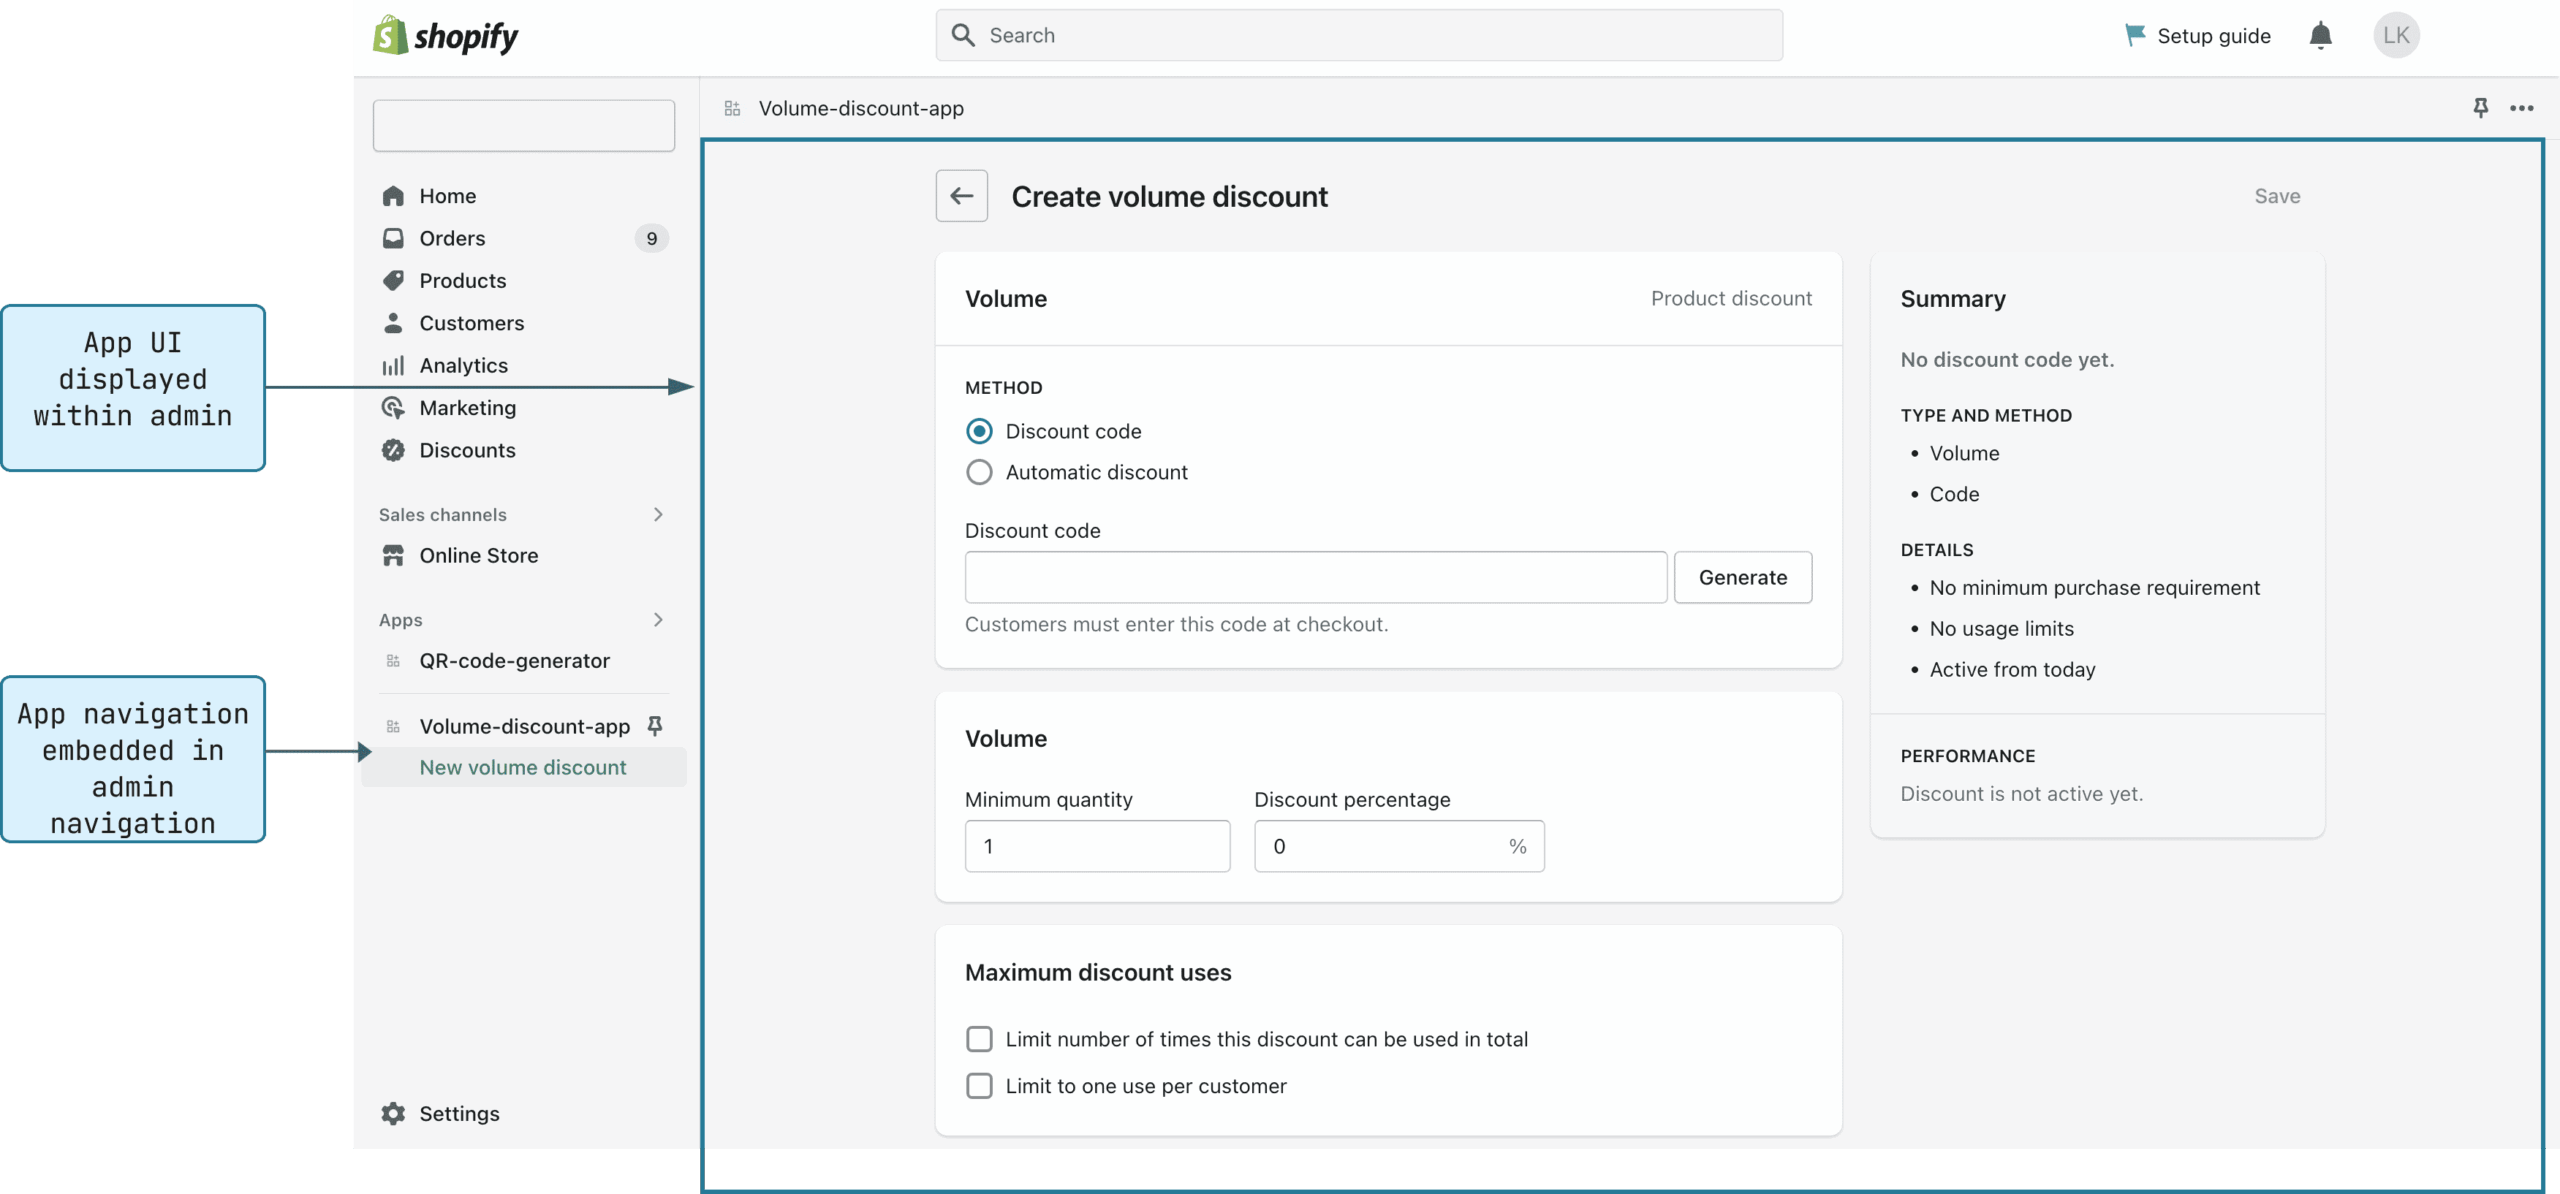Image resolution: width=2560 pixels, height=1194 pixels.
Task: Focus the Discount percentage field
Action: 1380,846
